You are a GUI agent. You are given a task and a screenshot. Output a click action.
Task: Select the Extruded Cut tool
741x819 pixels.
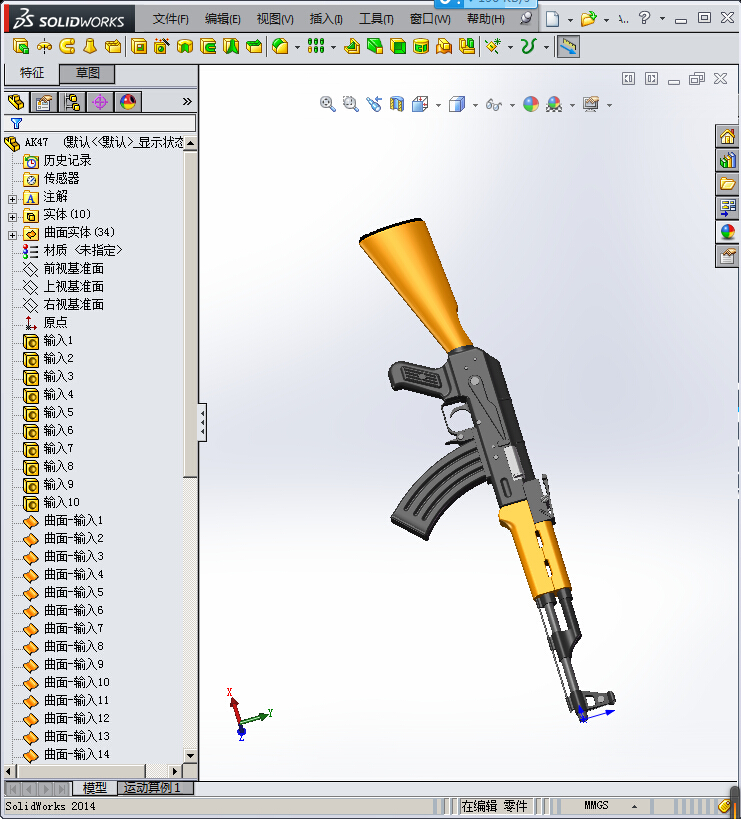[138, 46]
